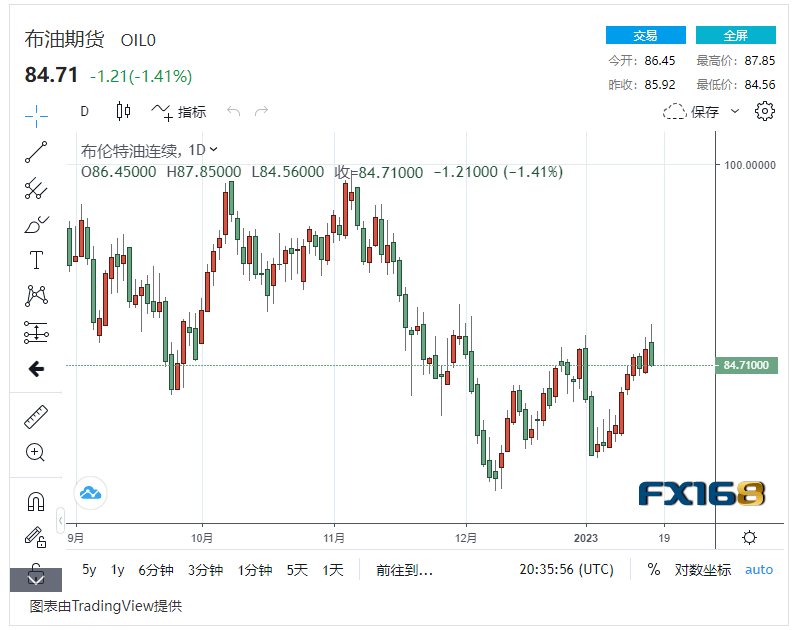Viewport: 798px width, 630px height.
Task: Toggle 对数坐标 logarithmic scale
Action: coord(701,570)
